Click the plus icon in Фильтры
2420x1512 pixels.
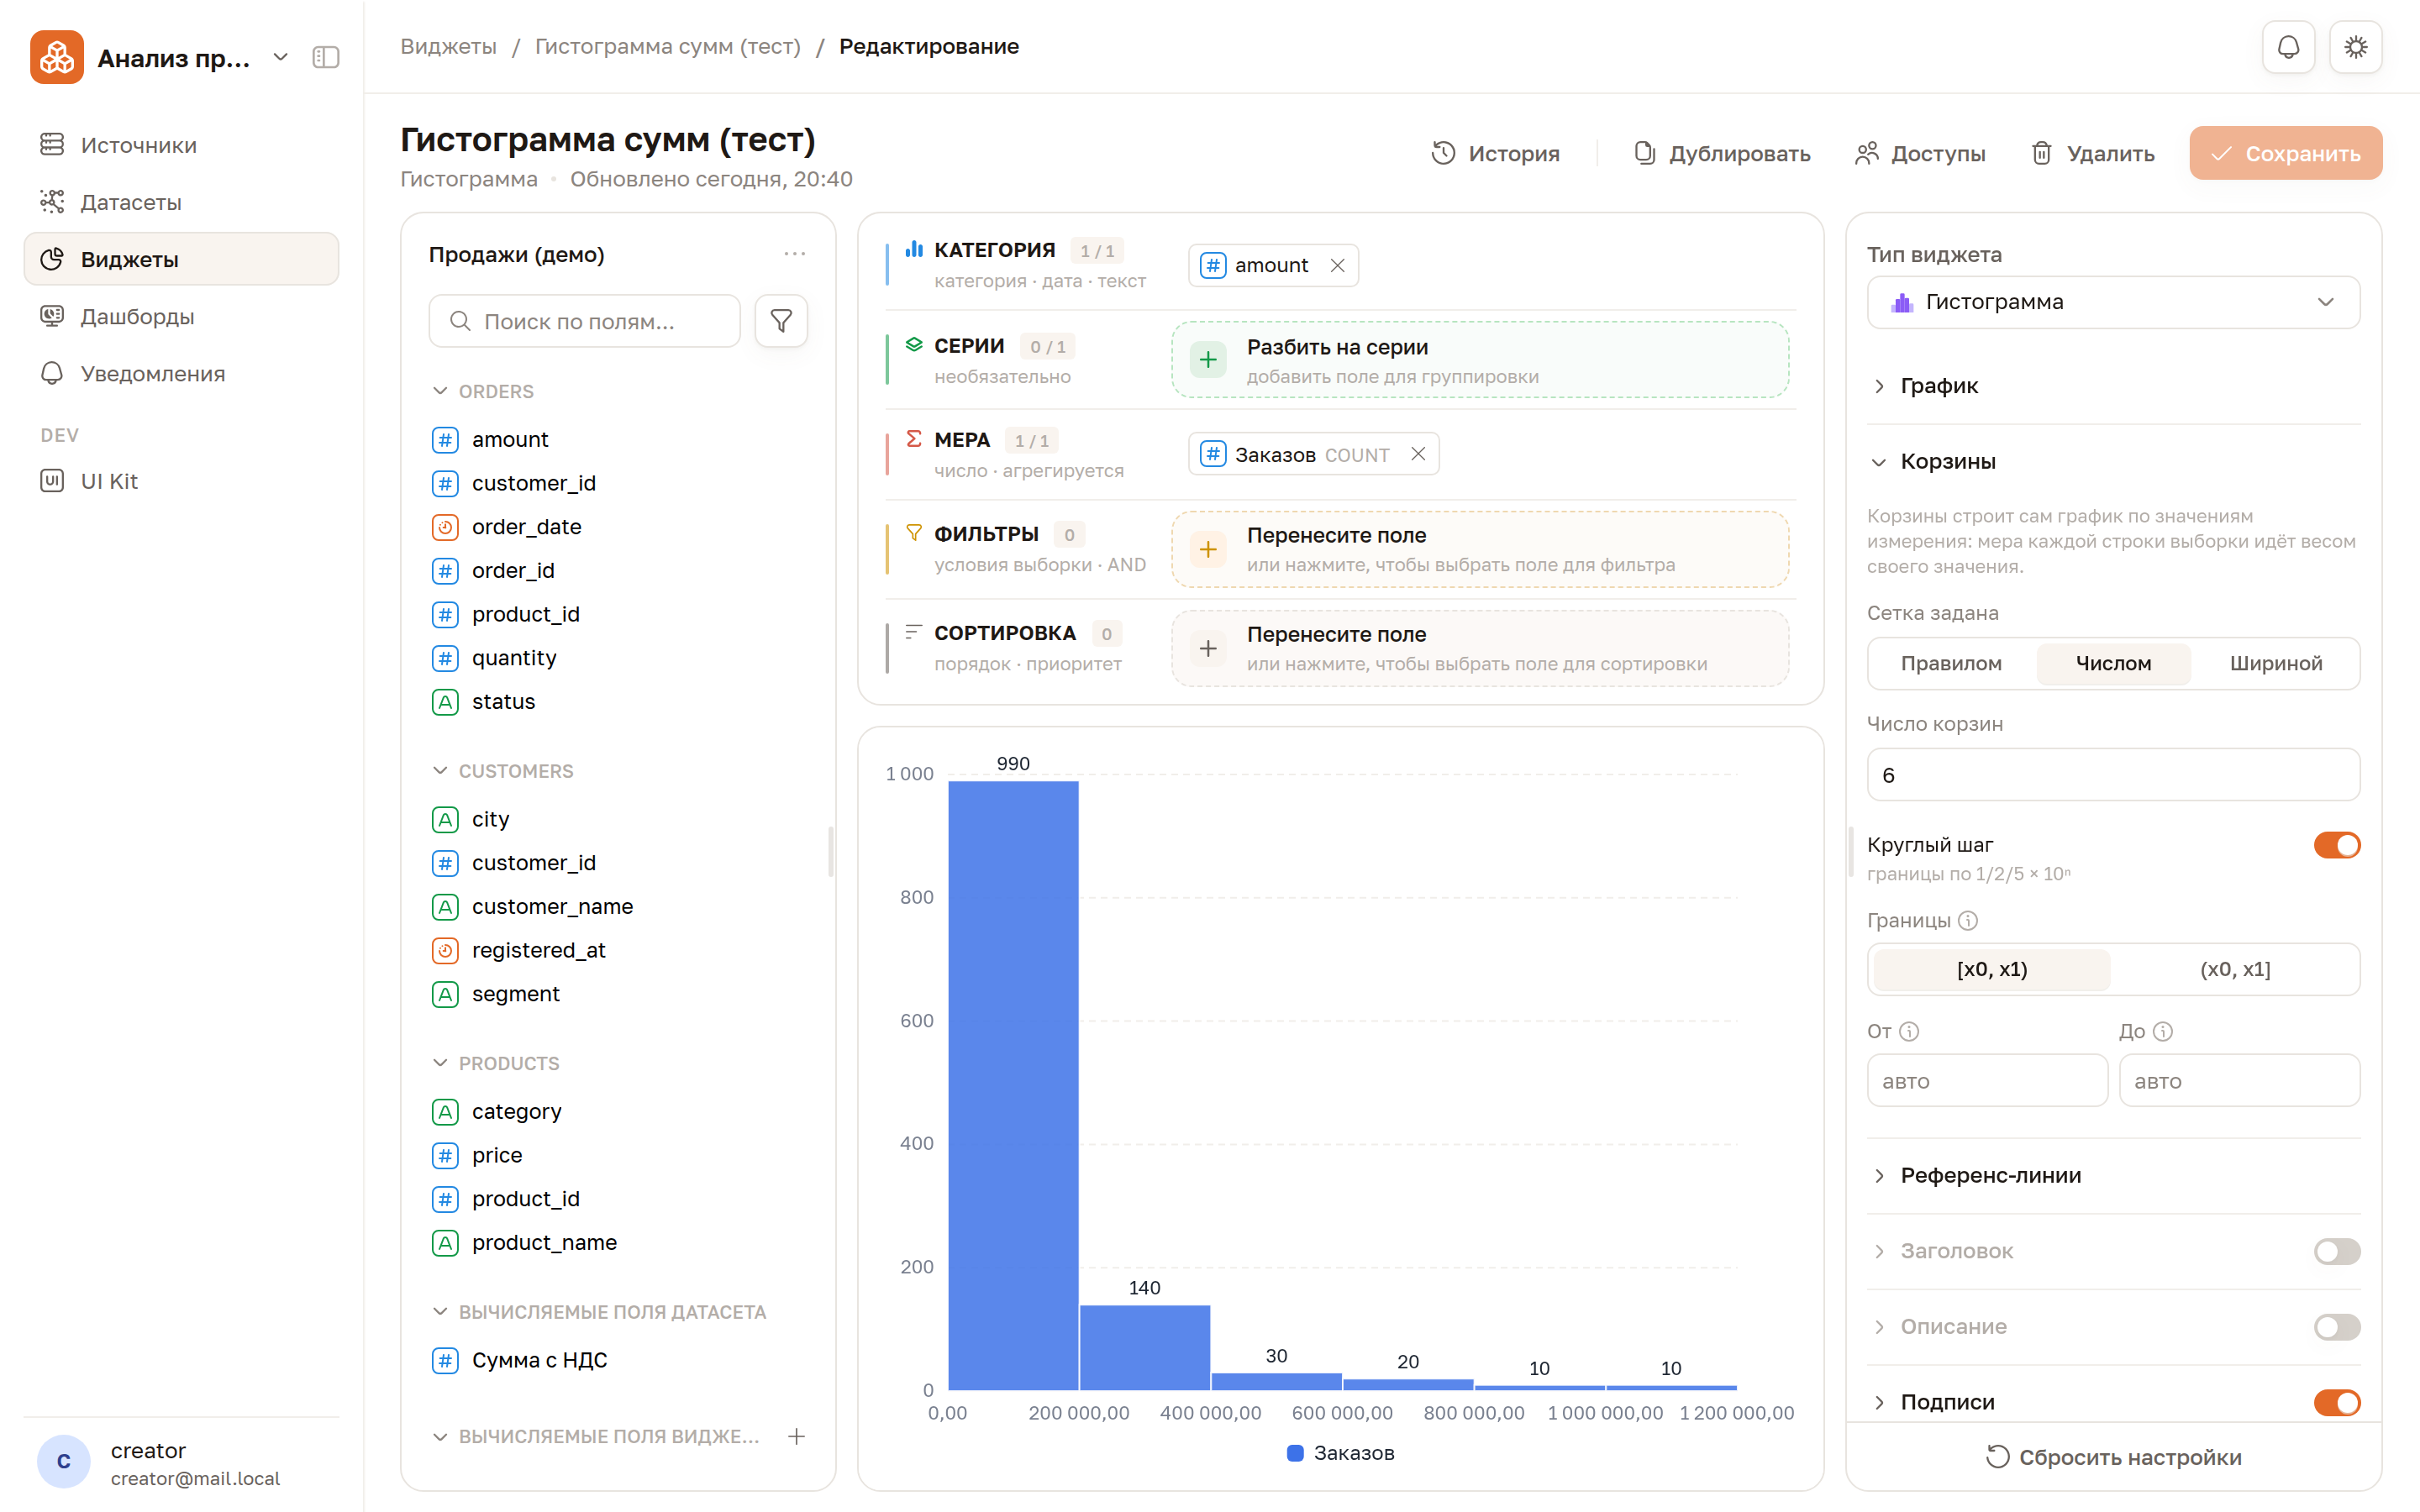1208,549
